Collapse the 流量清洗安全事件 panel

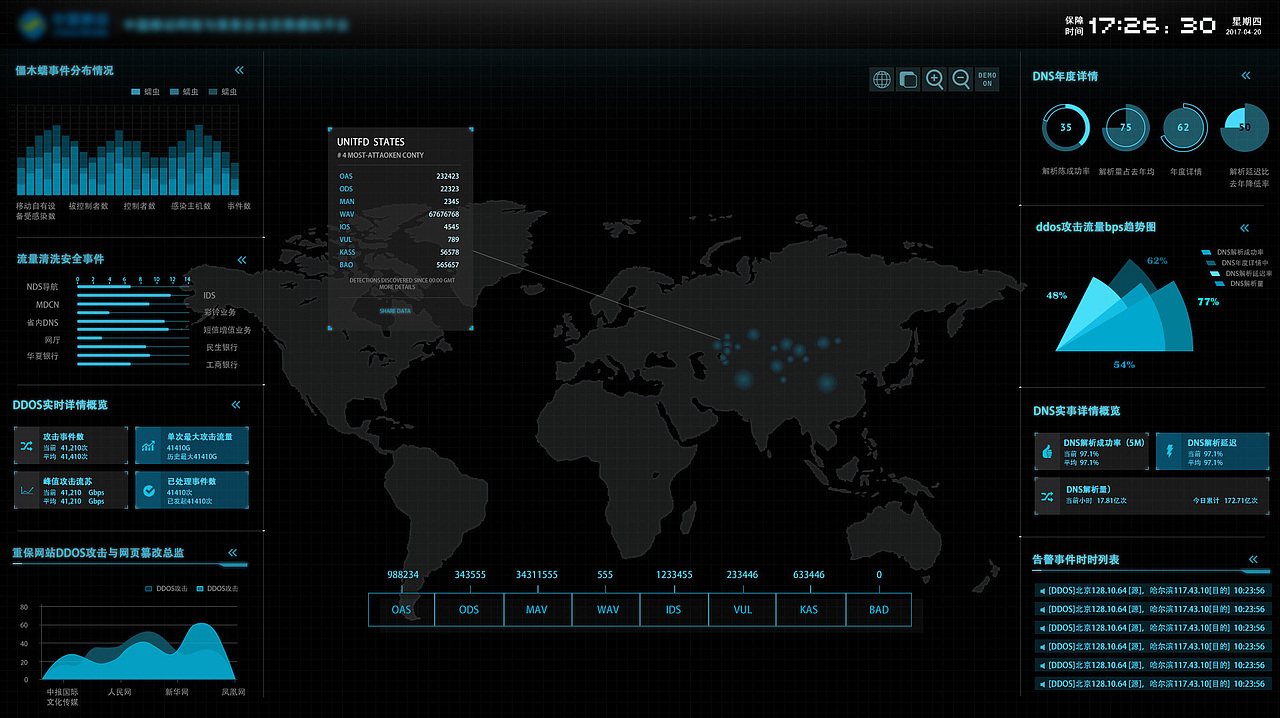tap(241, 260)
